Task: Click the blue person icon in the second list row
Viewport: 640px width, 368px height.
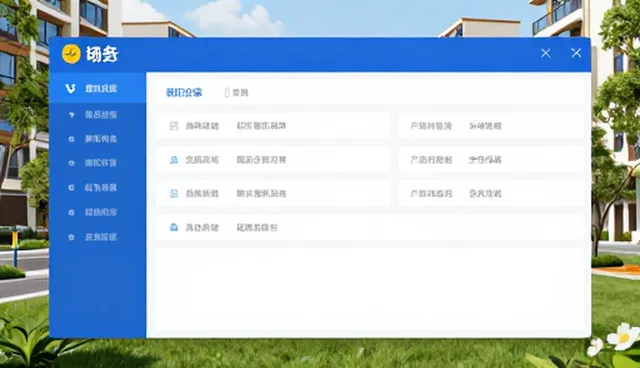Action: (x=174, y=160)
